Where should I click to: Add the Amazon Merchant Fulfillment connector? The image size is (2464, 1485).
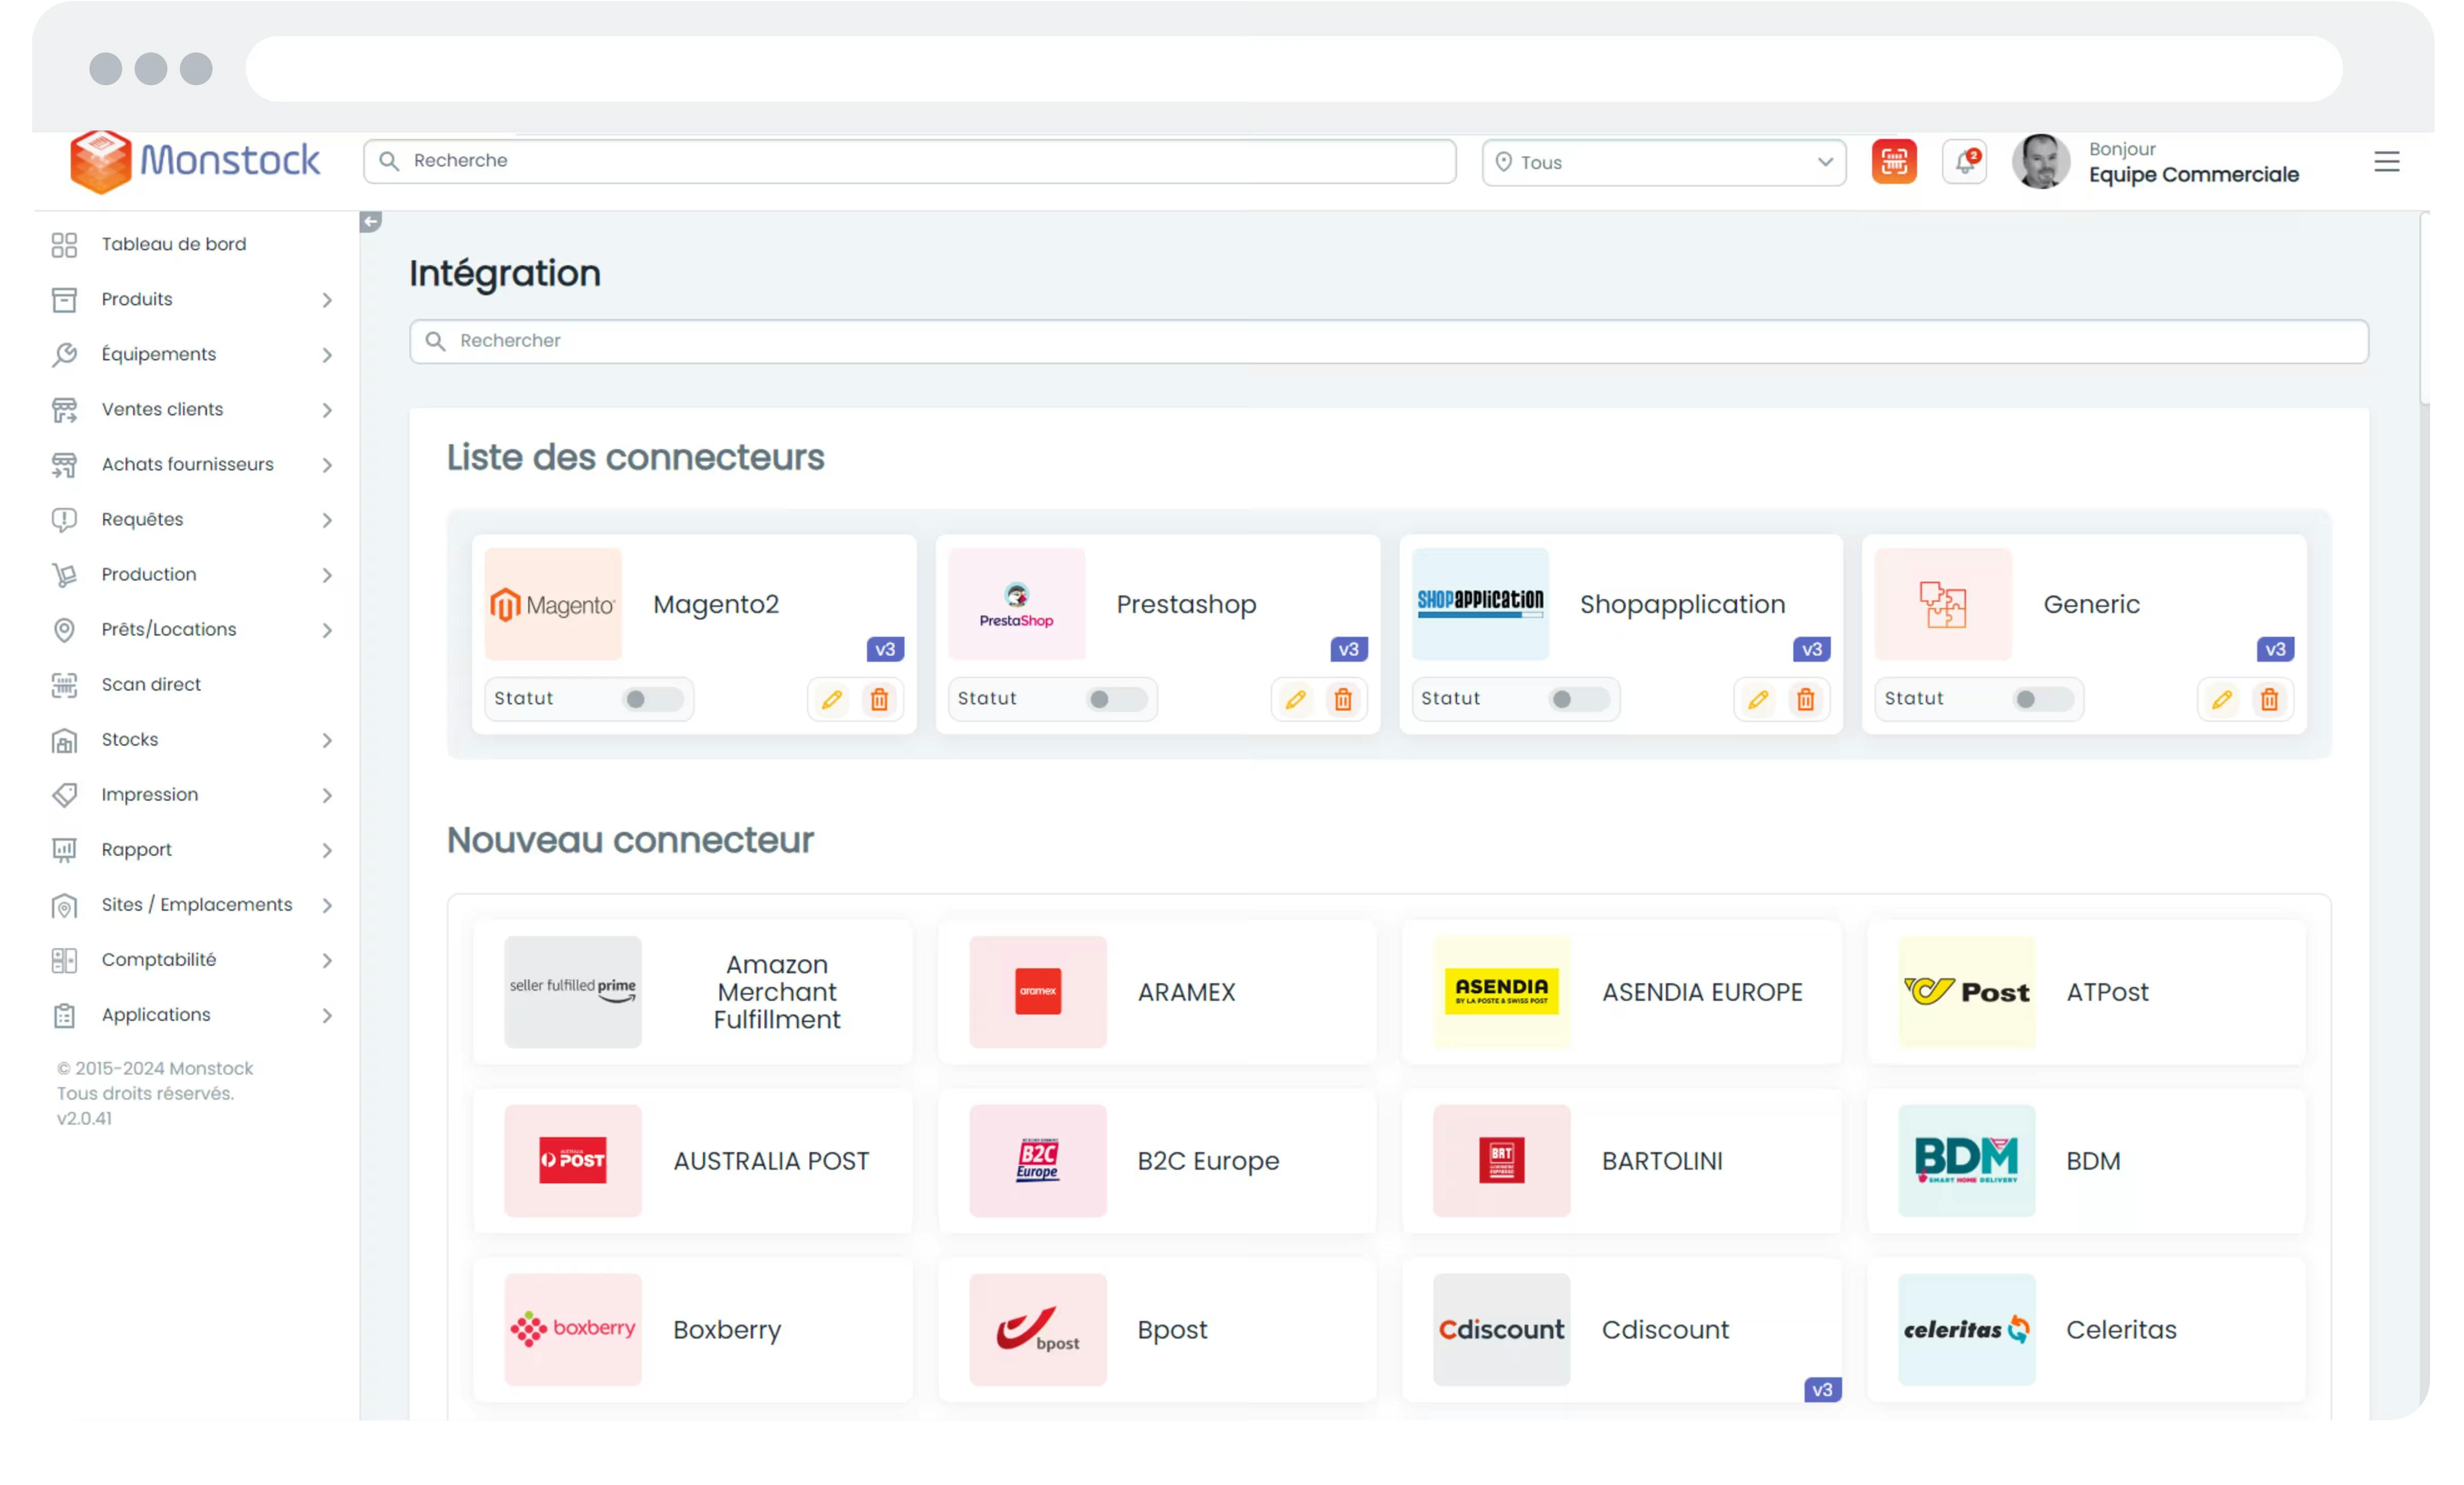point(692,992)
